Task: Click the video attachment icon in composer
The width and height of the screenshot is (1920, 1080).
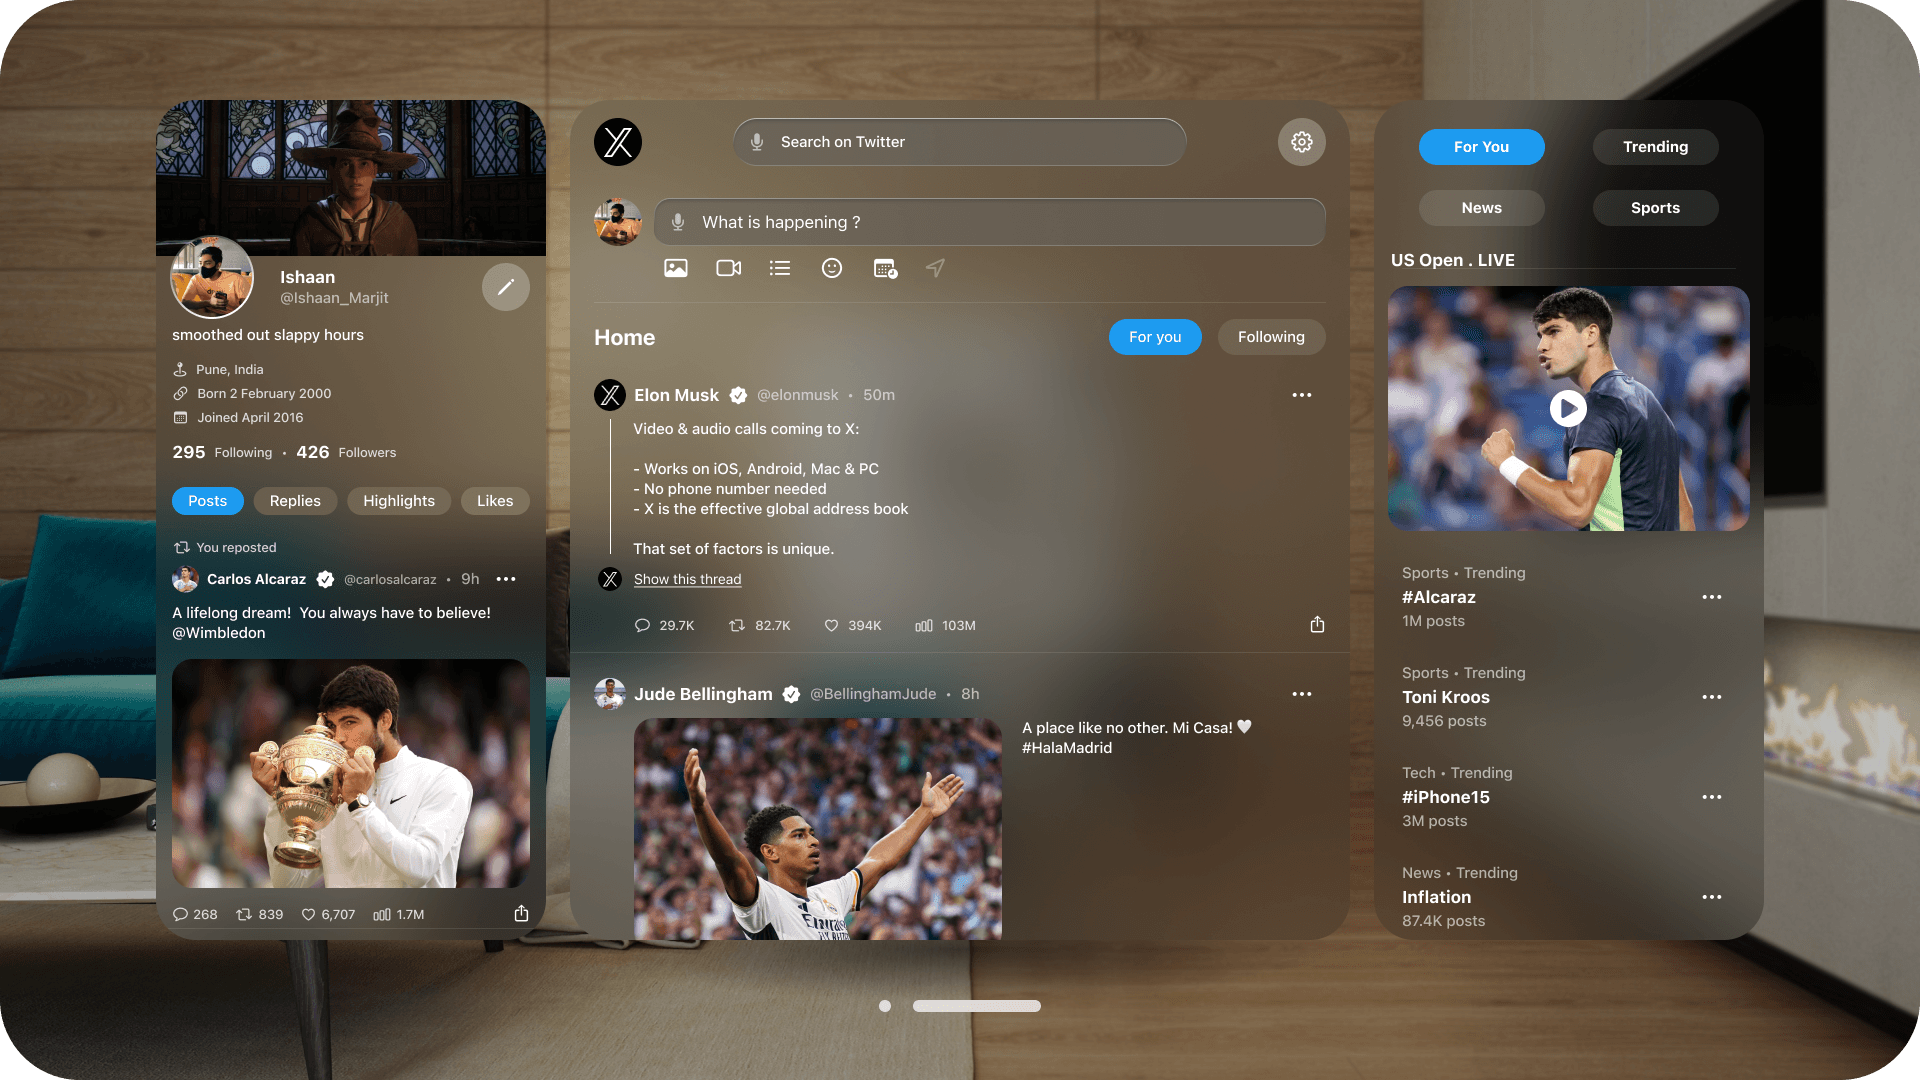Action: click(x=728, y=268)
